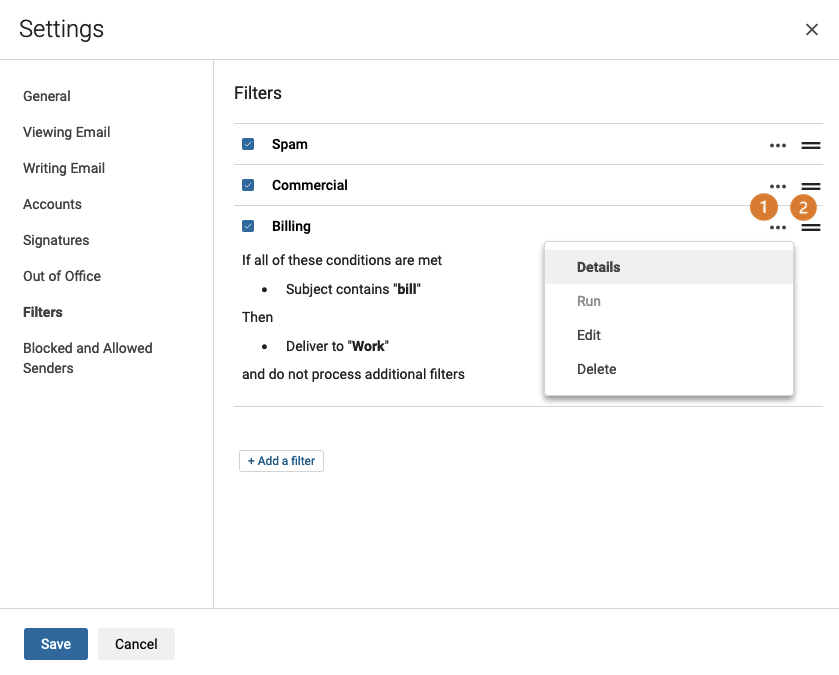Click the + Add a filter button
The image size is (839, 675).
(x=281, y=461)
